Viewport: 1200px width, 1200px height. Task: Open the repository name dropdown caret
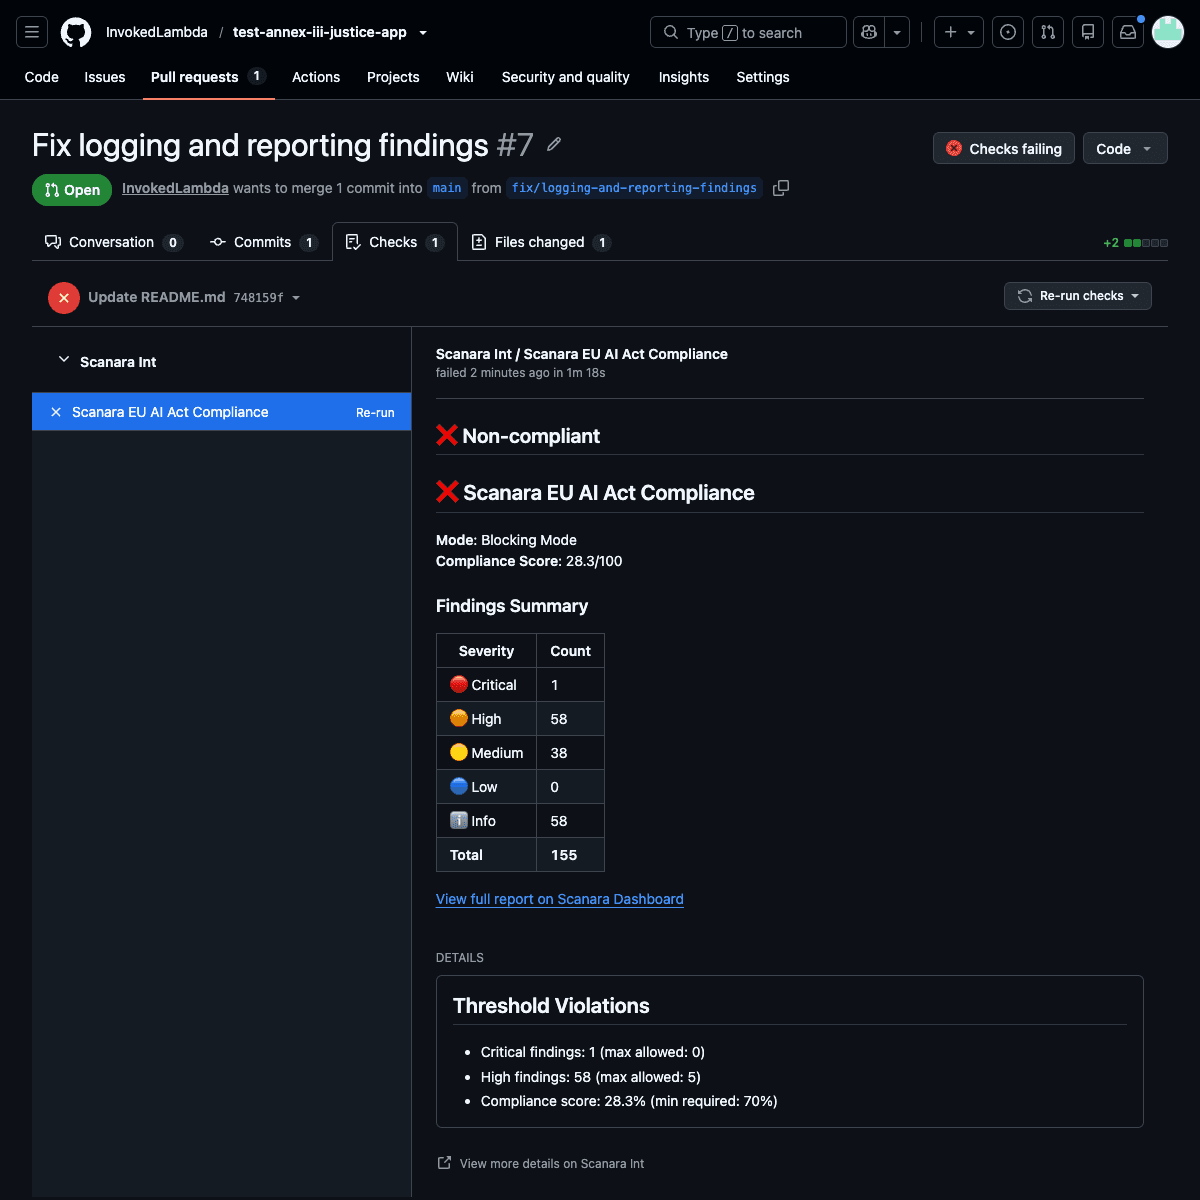click(x=423, y=32)
